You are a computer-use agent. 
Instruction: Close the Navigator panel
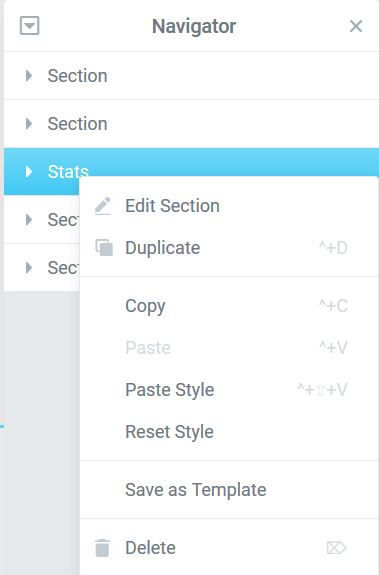pos(356,26)
